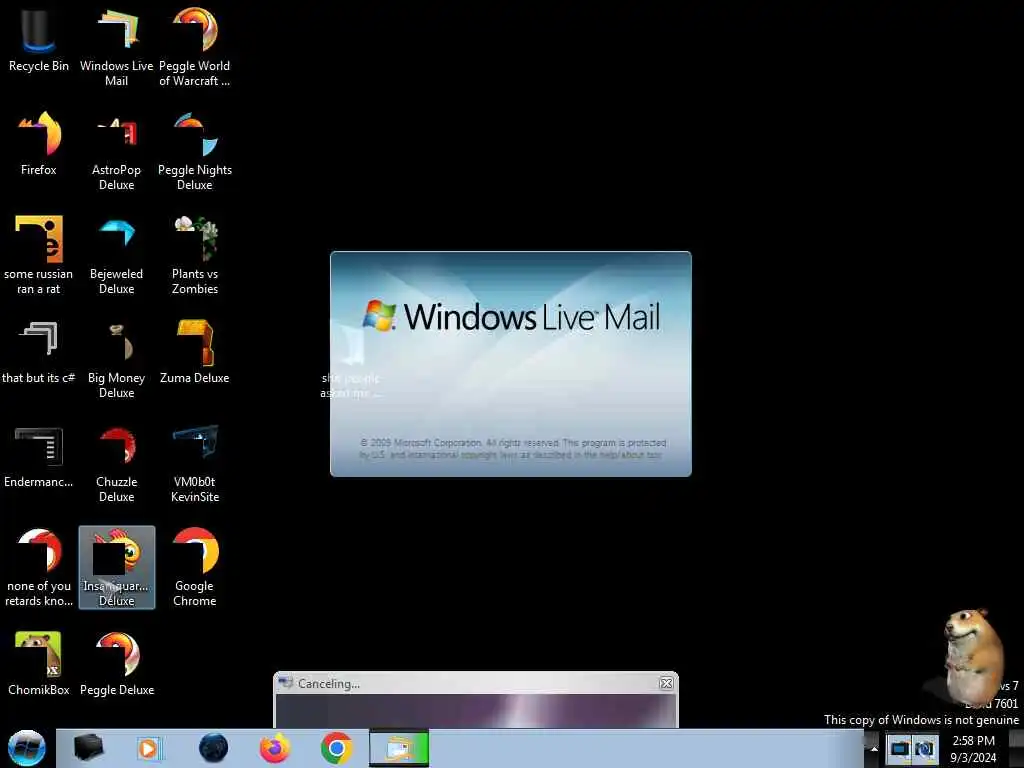Select Peggle World of Warcraft shortcut

click(x=195, y=46)
